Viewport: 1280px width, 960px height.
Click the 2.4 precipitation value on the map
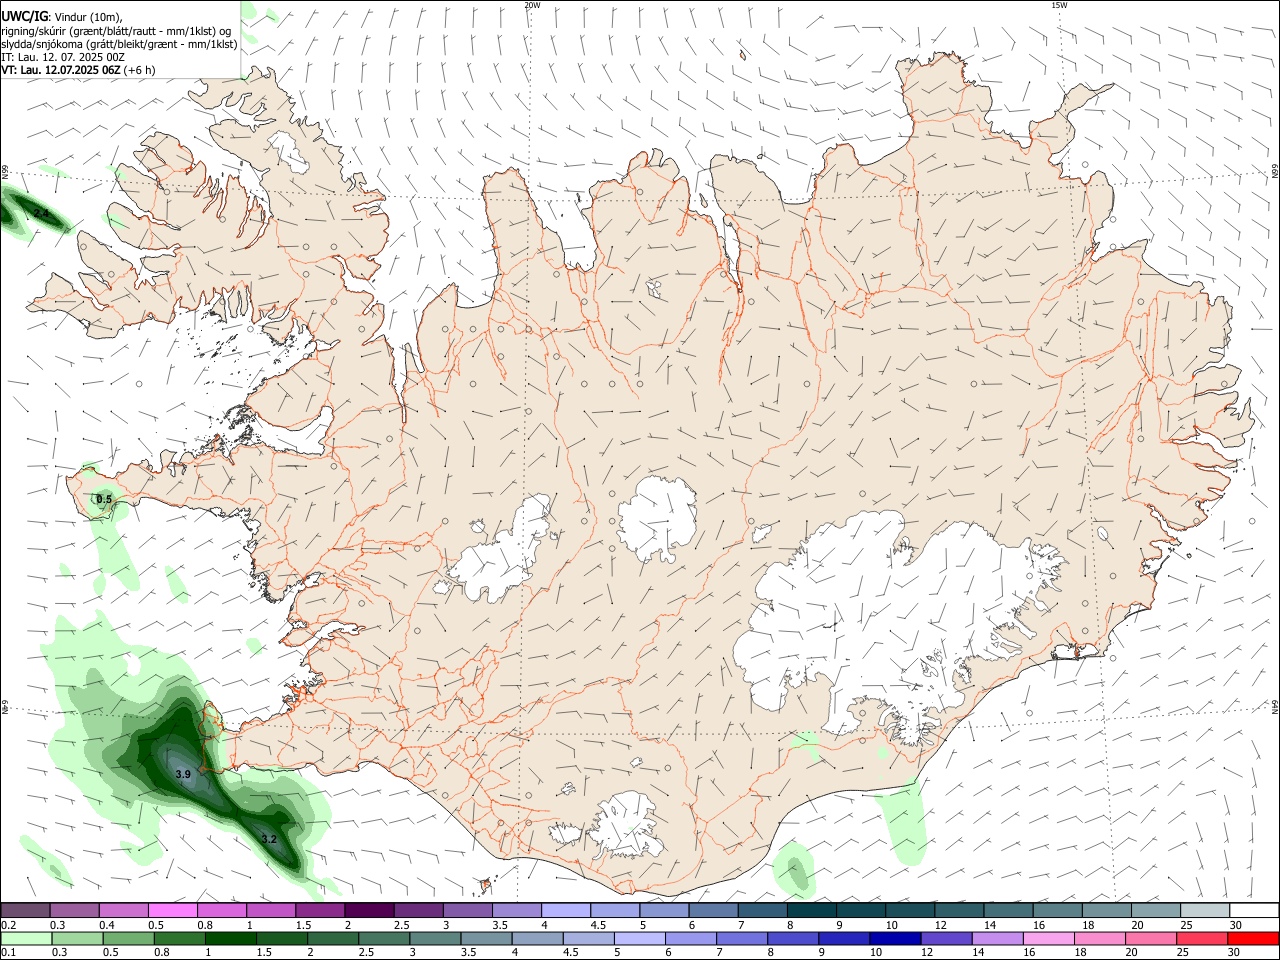point(41,214)
